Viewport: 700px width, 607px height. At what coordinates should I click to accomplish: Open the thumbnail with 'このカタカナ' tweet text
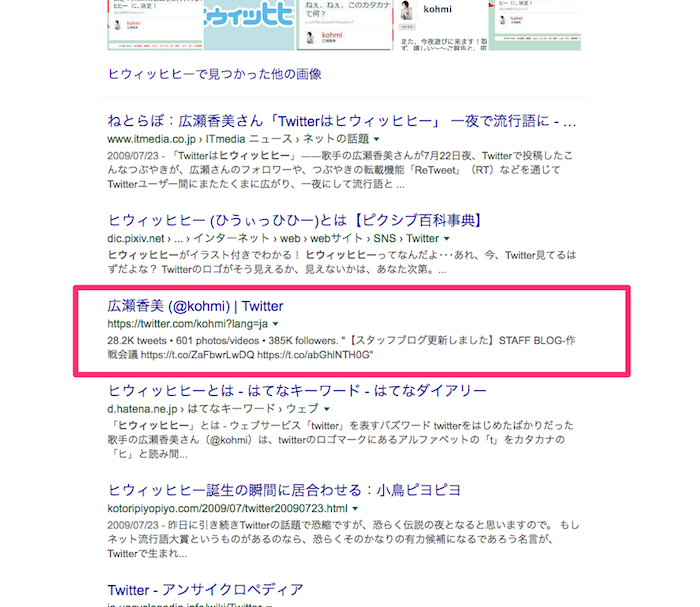click(x=343, y=24)
